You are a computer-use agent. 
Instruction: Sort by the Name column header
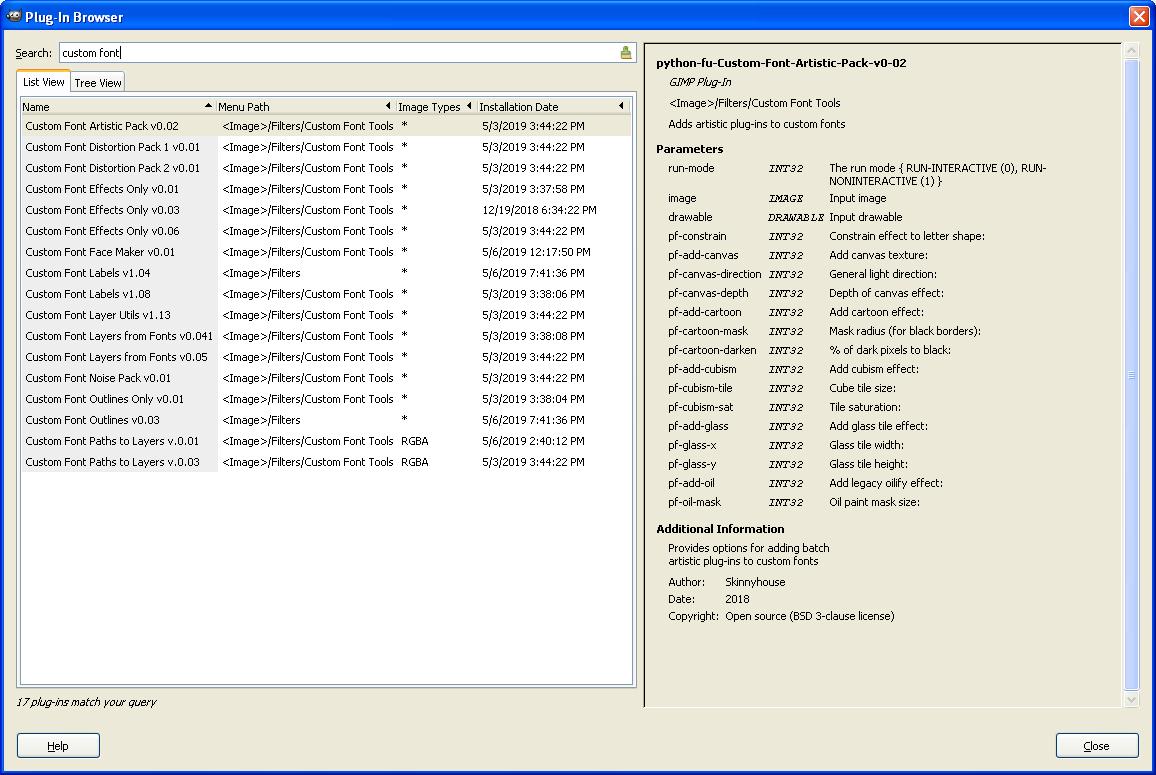pyautogui.click(x=118, y=106)
